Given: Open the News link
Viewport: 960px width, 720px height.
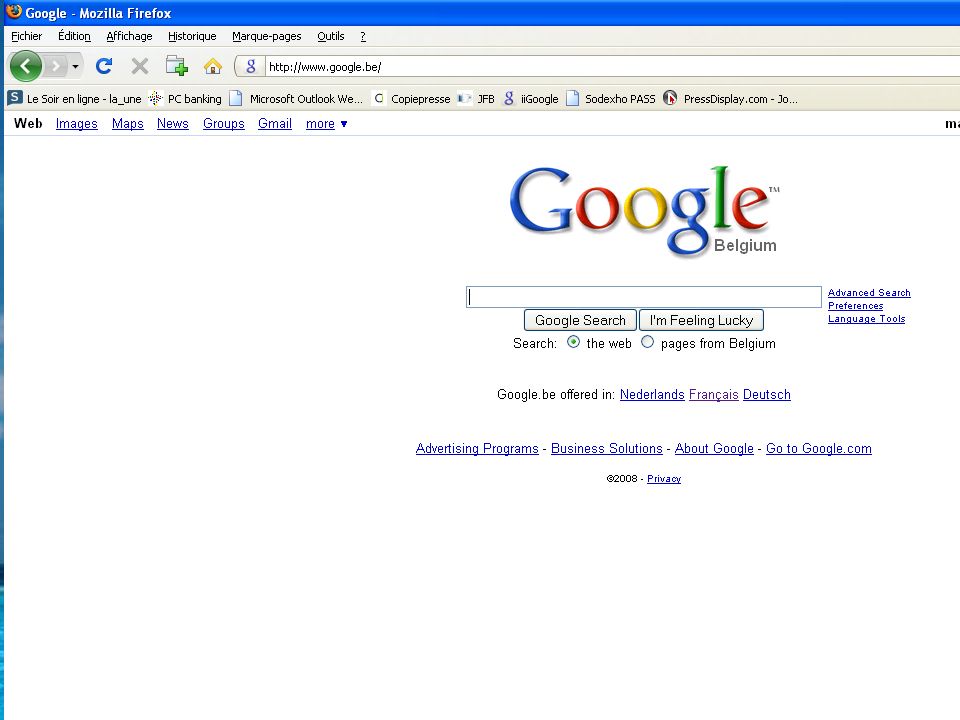Looking at the screenshot, I should [173, 124].
